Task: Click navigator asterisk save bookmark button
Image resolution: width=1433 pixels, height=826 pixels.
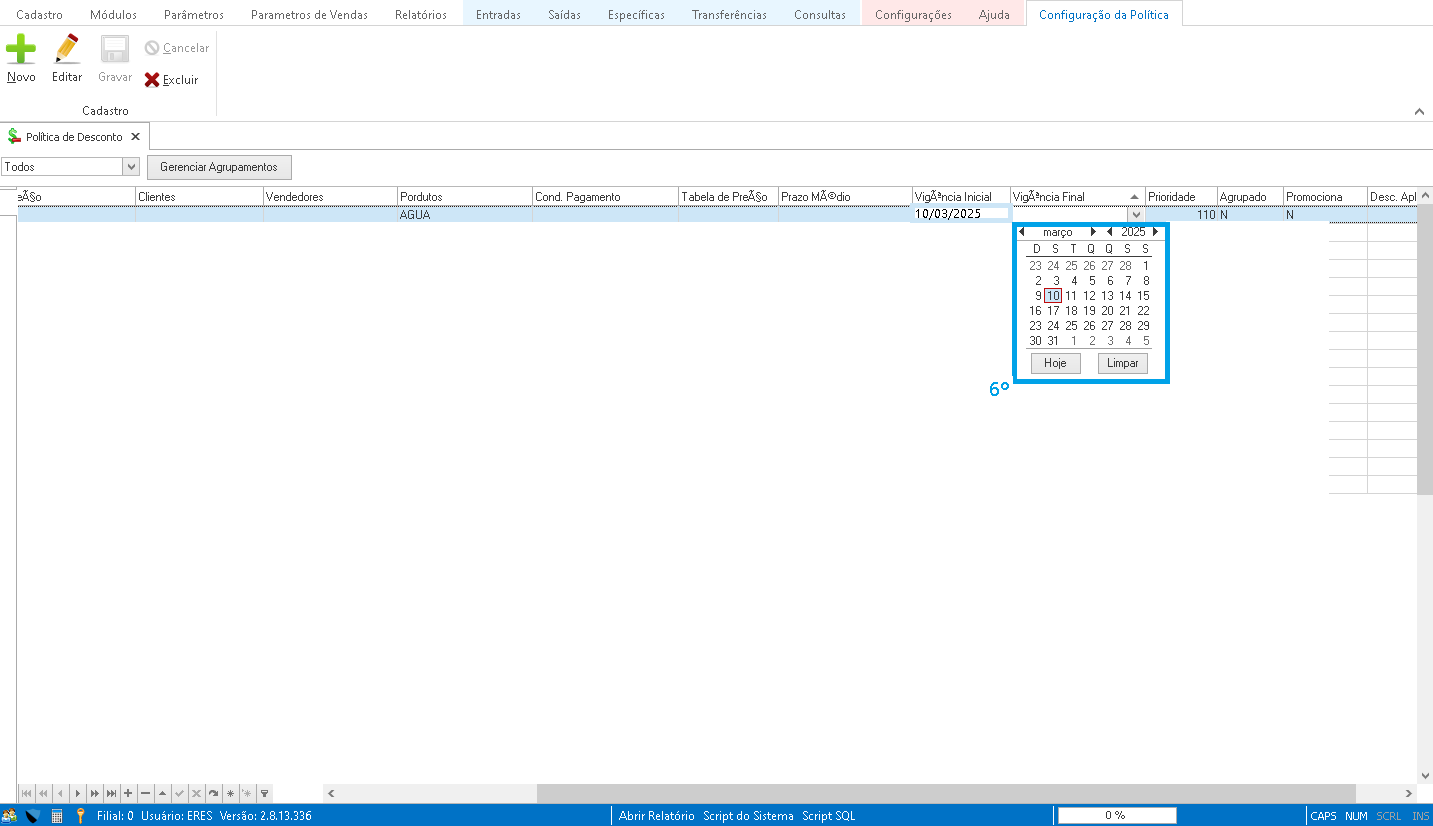Action: pos(230,793)
